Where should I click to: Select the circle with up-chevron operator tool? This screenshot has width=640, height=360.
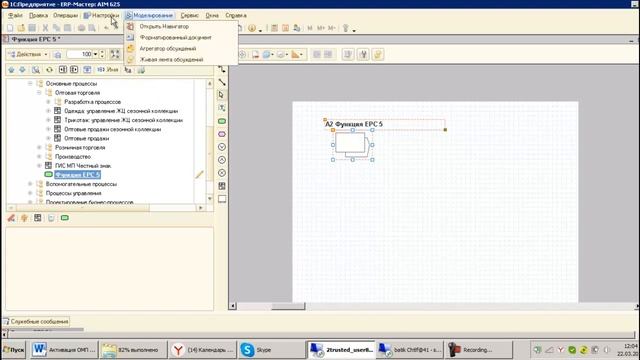click(x=222, y=160)
